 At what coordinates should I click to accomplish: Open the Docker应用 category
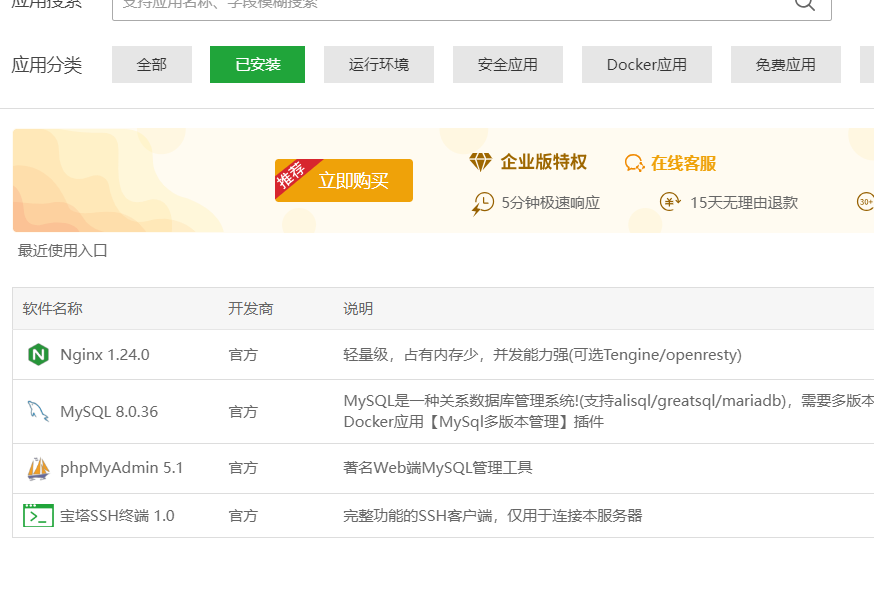click(x=647, y=65)
